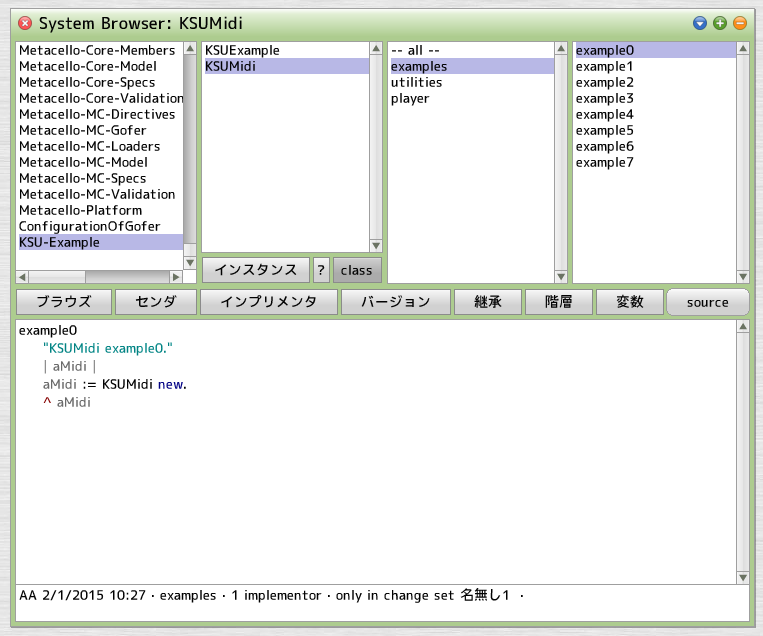763x636 pixels.
Task: Click code pane scroll up arrow
Action: (x=743, y=327)
